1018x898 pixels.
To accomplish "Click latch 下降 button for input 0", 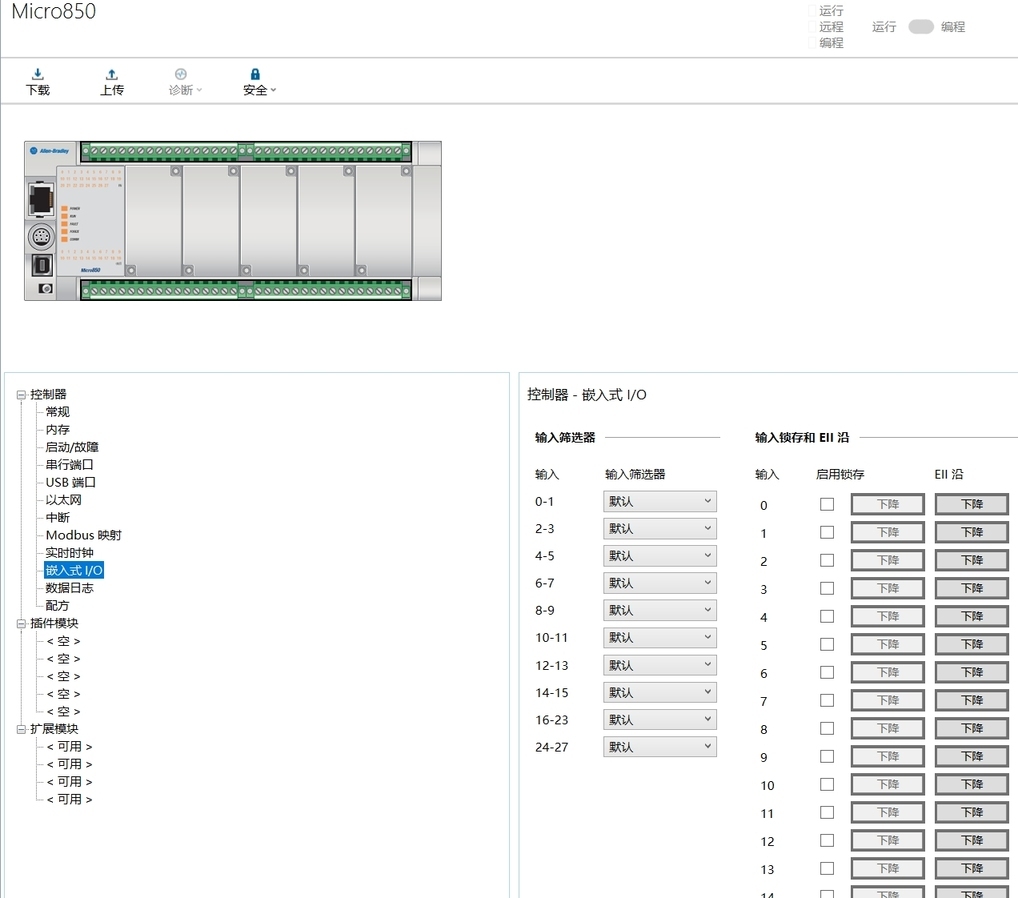I will click(888, 504).
